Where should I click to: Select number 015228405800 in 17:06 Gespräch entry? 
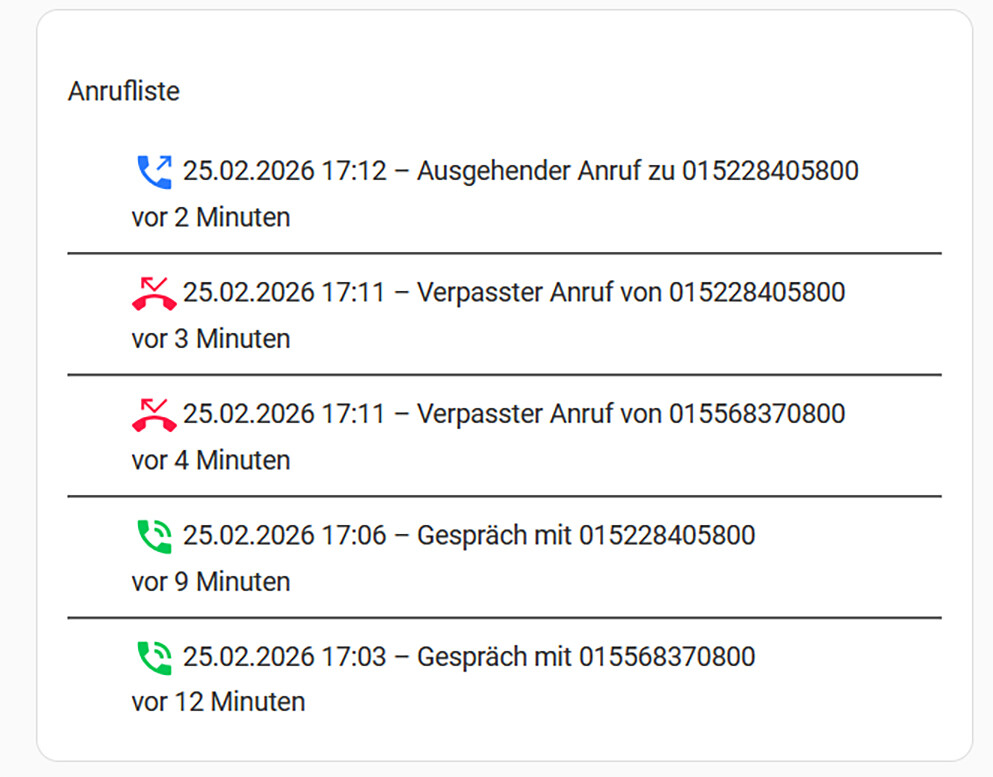(667, 536)
